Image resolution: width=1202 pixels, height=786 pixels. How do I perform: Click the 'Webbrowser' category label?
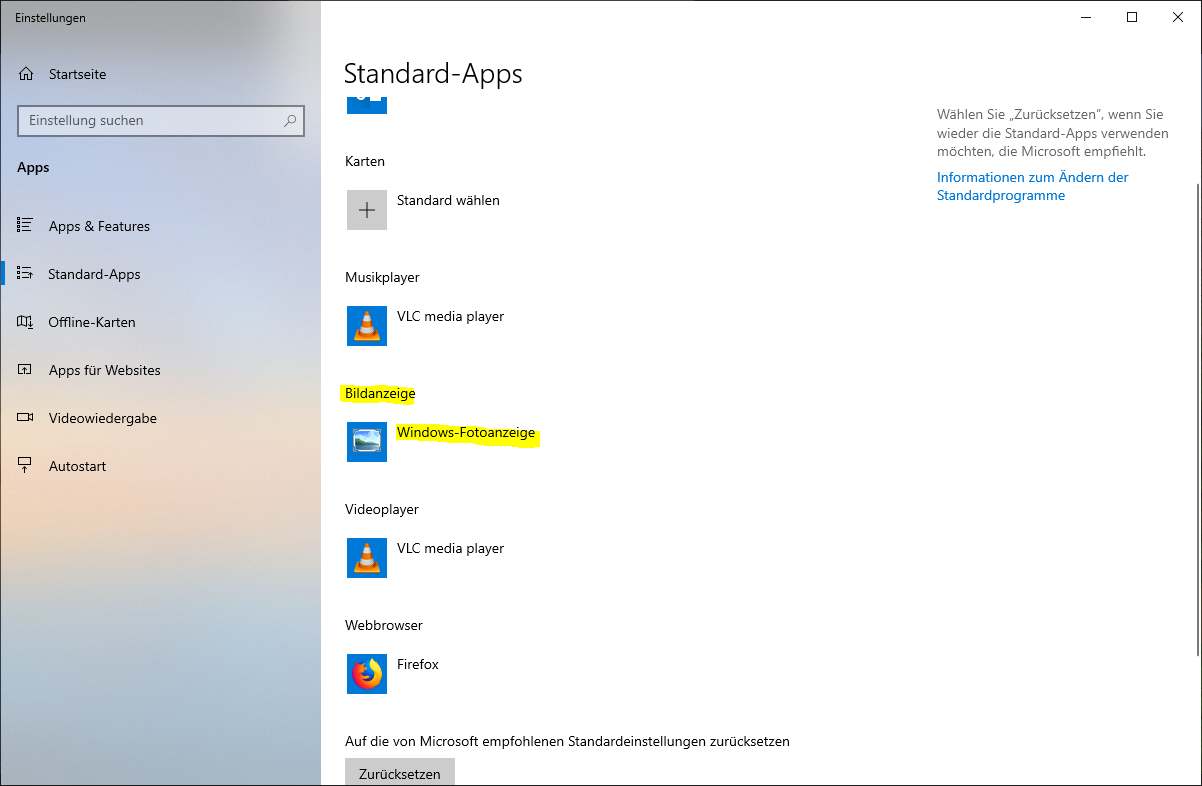point(384,625)
